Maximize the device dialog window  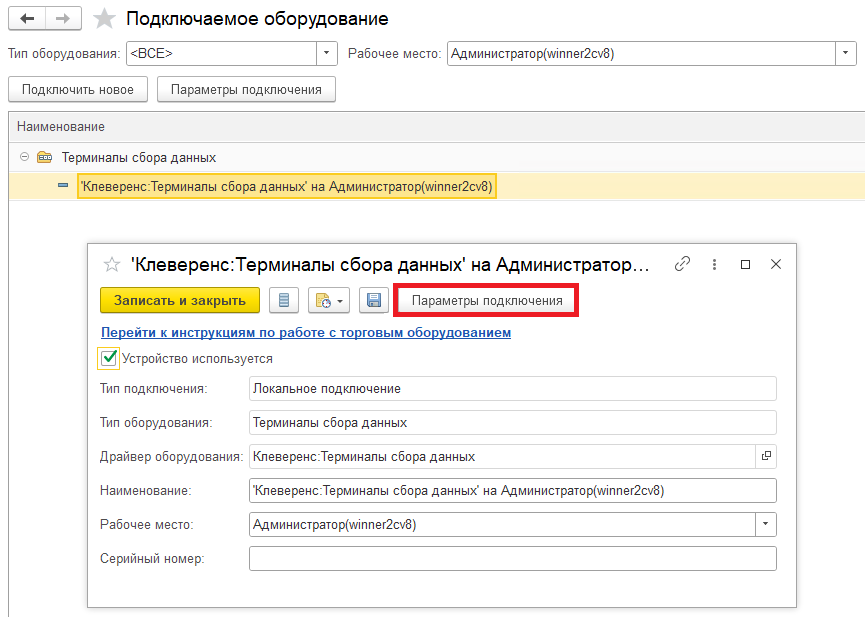(745, 264)
